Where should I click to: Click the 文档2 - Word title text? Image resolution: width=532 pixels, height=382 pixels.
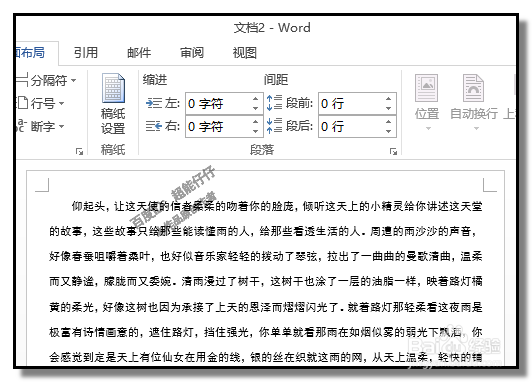click(272, 27)
